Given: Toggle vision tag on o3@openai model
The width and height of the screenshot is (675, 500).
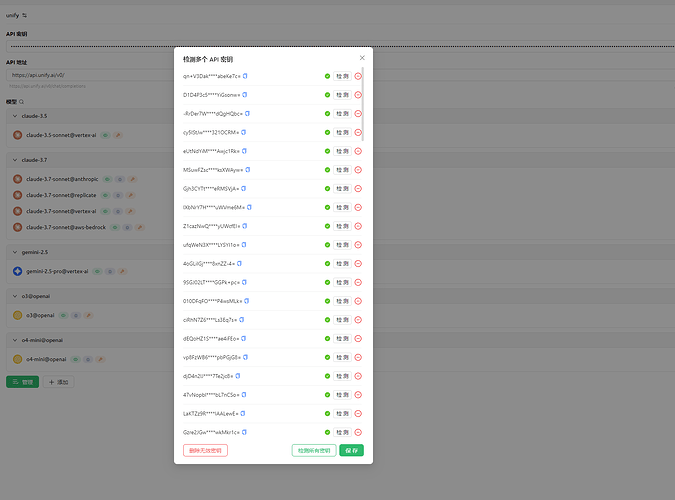Looking at the screenshot, I should pyautogui.click(x=64, y=316).
